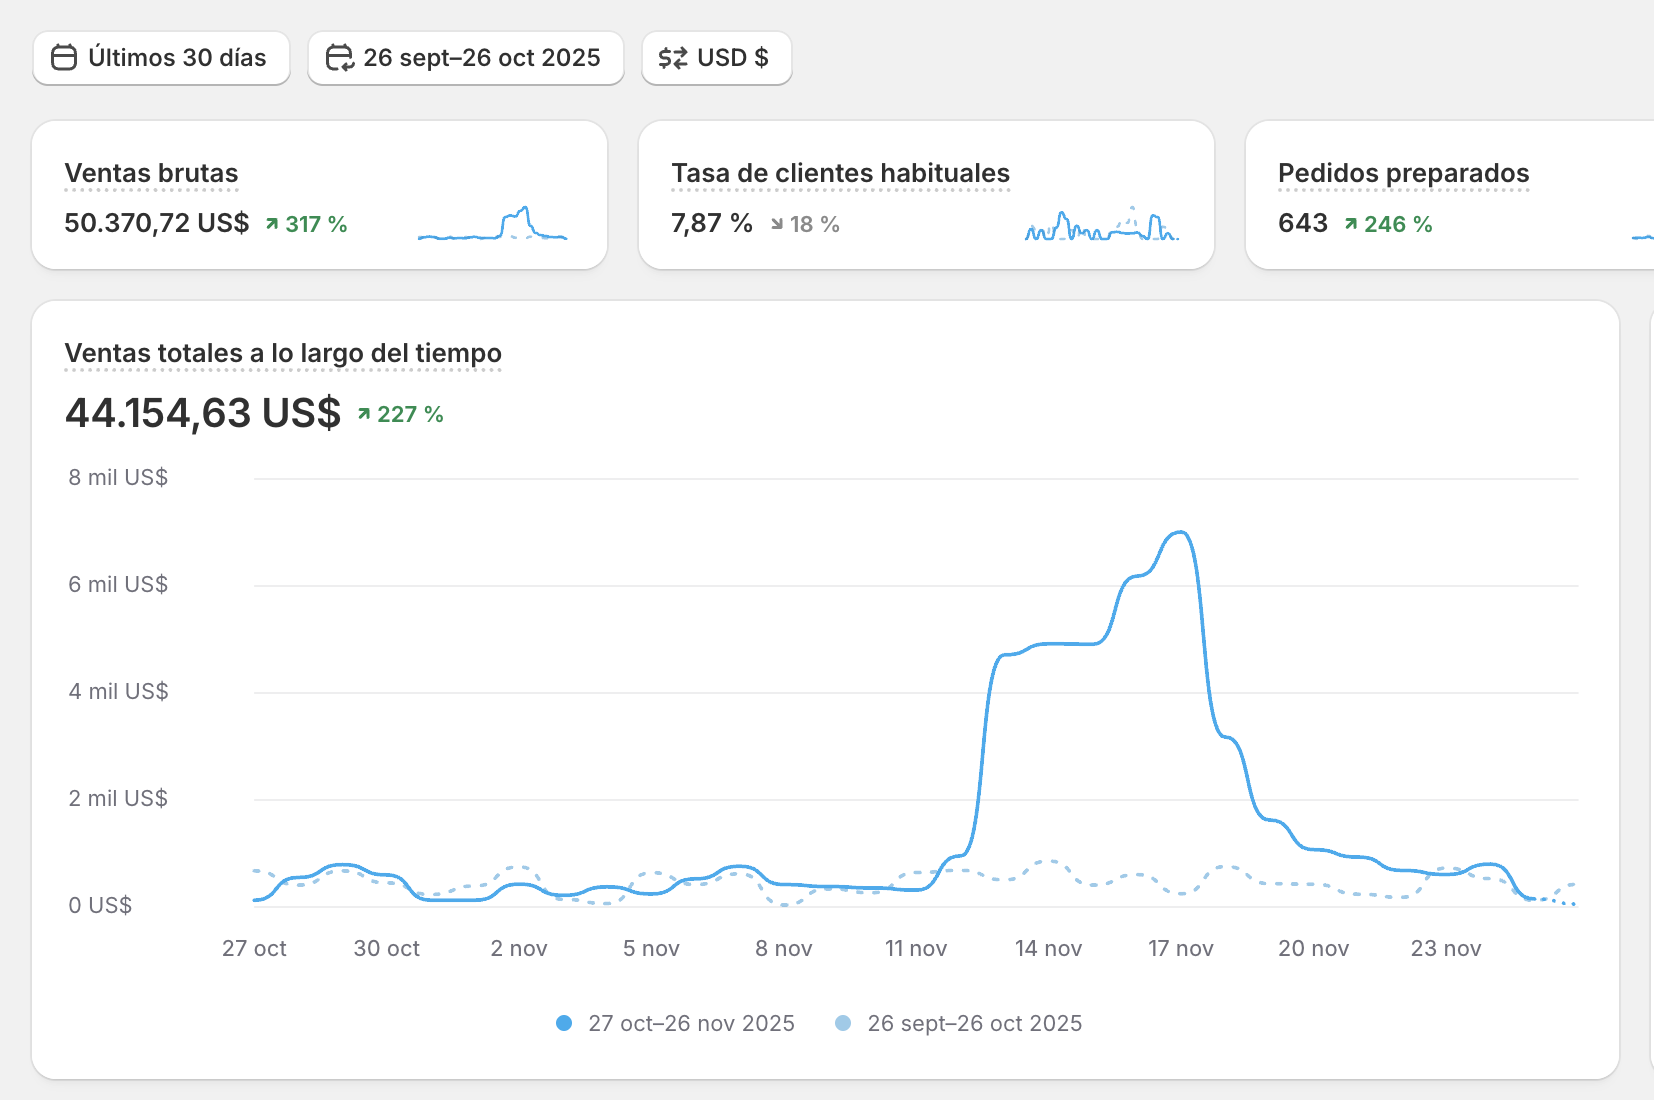
Task: Click the Tasa de clientes habituales sparkline
Action: pos(1102,224)
